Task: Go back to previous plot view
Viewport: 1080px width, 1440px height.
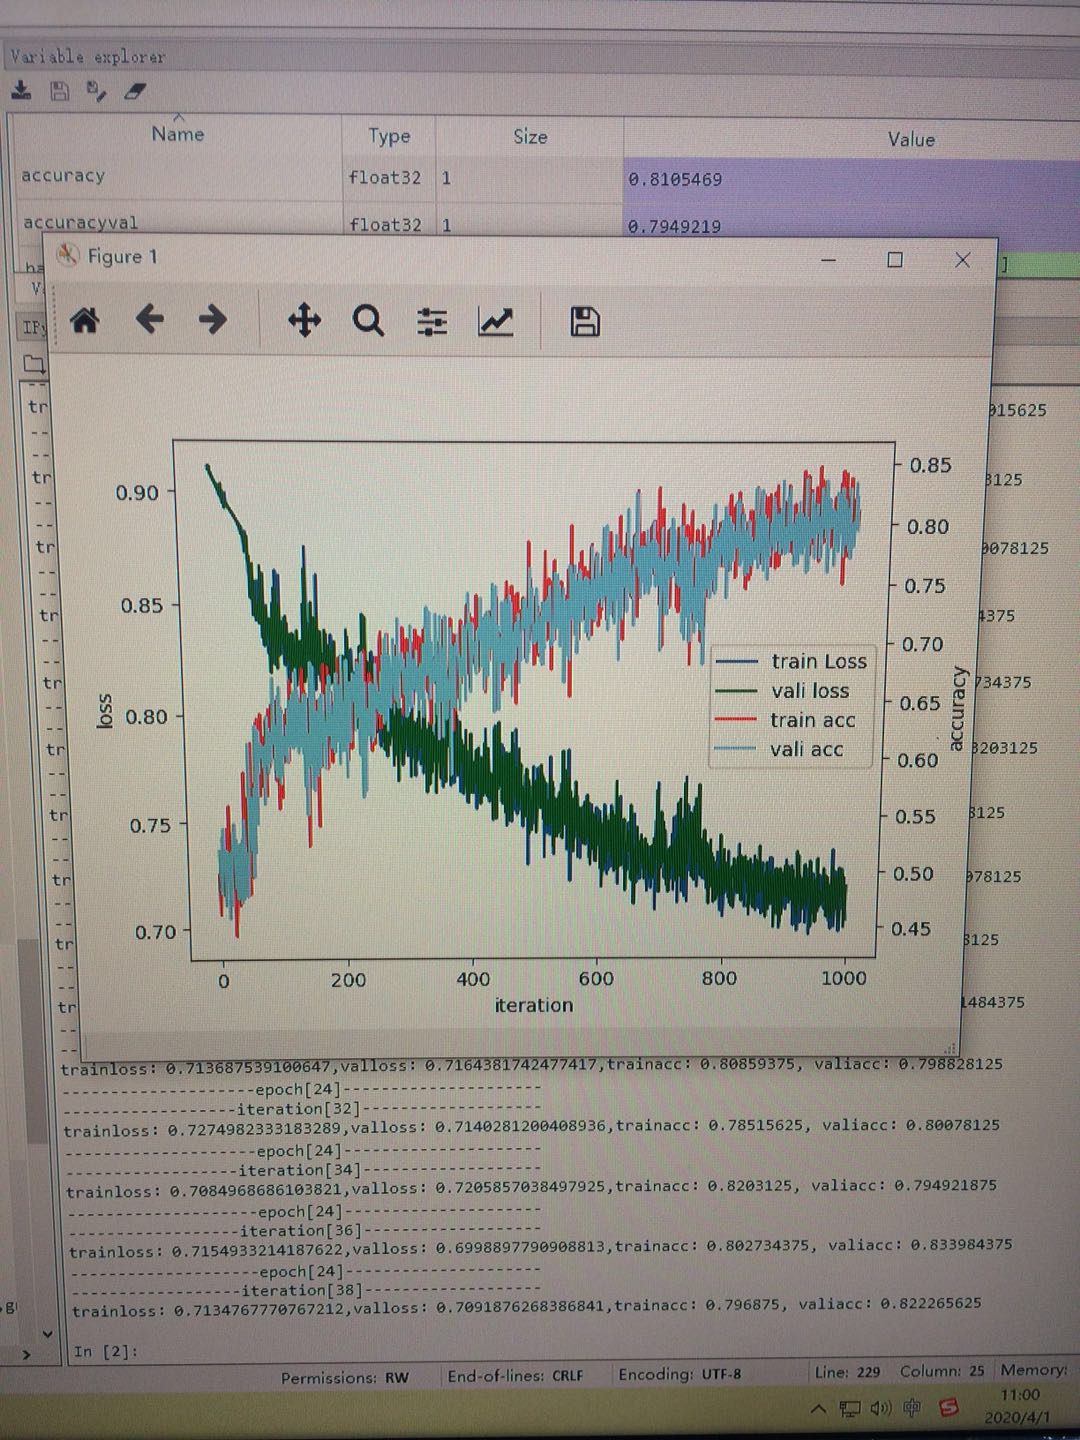Action: 150,320
